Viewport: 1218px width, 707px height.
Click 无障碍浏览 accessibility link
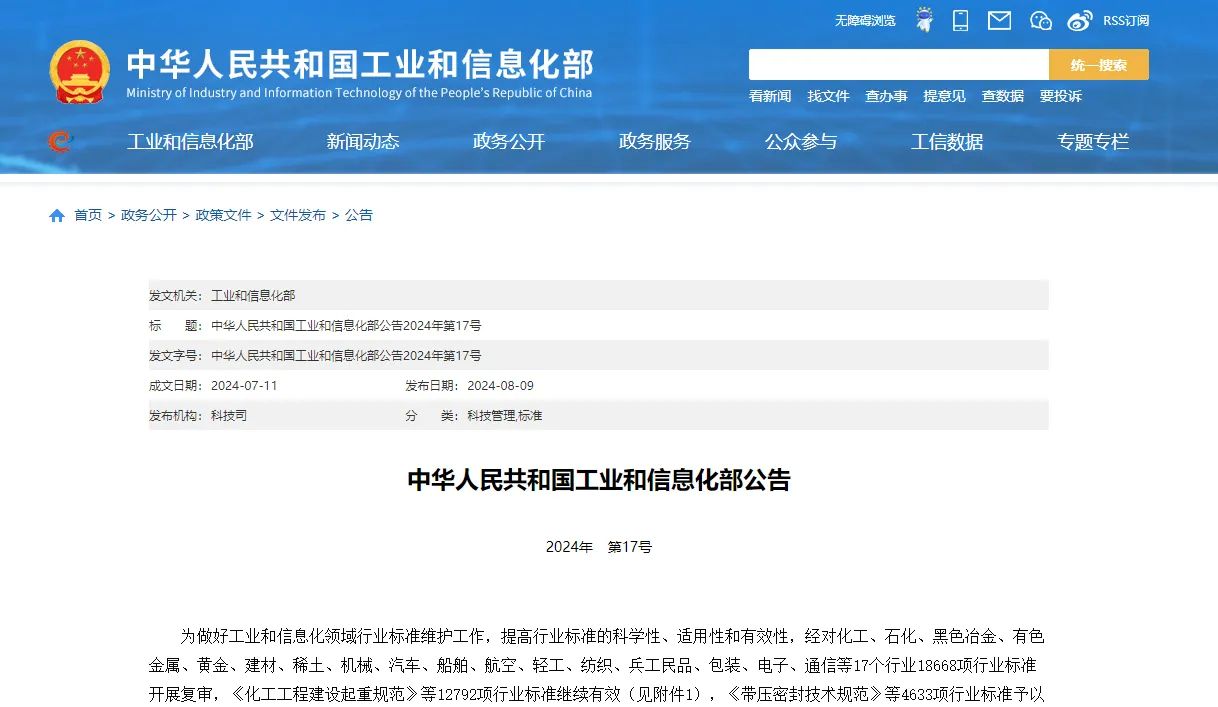865,20
